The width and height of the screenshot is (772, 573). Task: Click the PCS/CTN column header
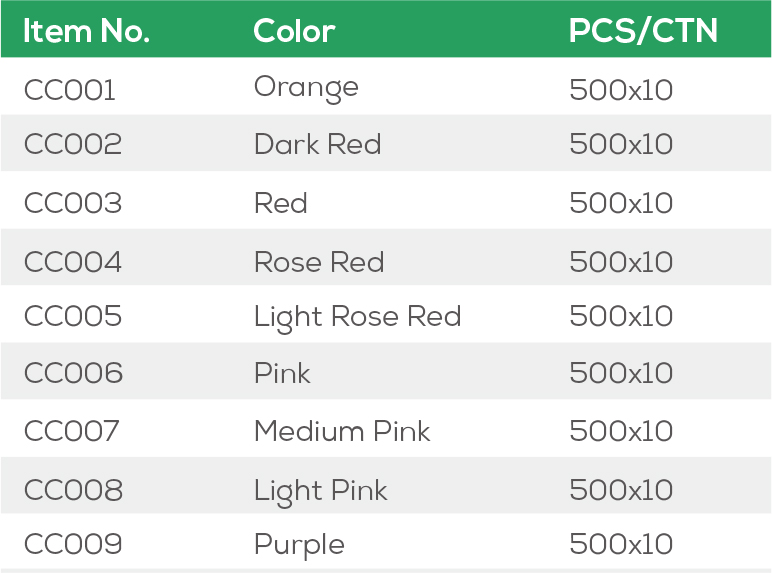(x=643, y=31)
